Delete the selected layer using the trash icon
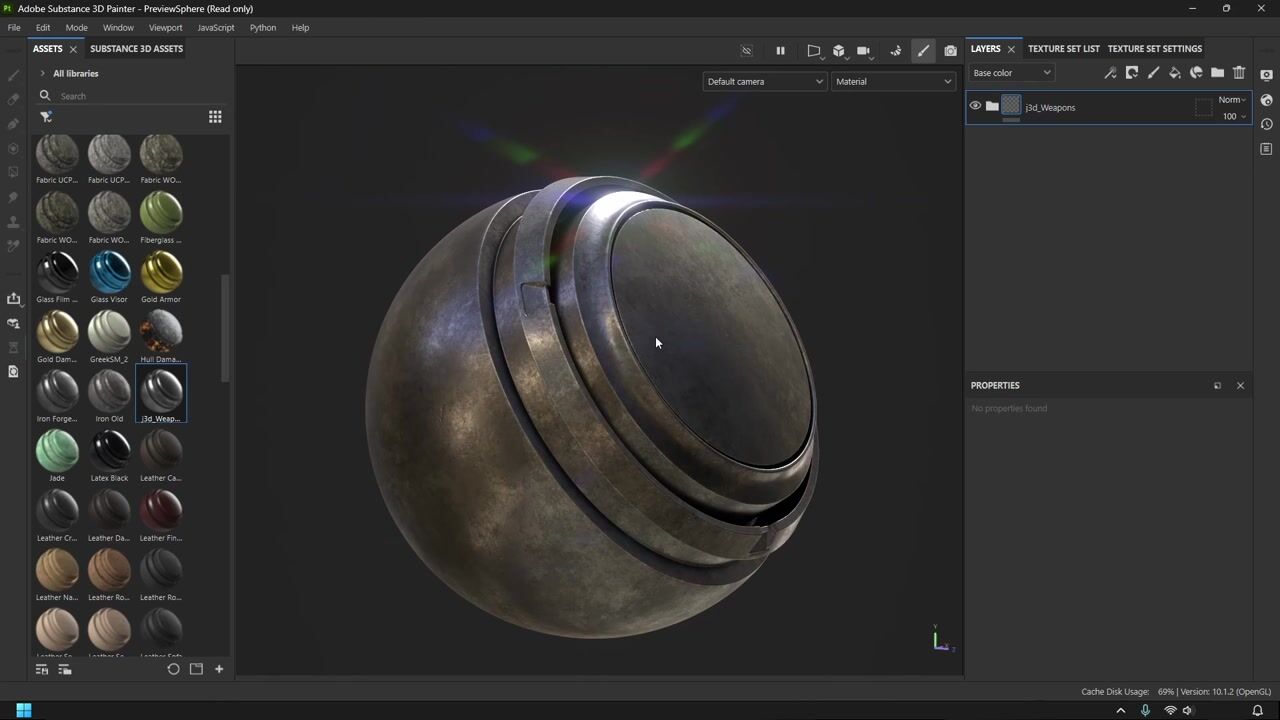This screenshot has height=720, width=1280. click(x=1239, y=72)
